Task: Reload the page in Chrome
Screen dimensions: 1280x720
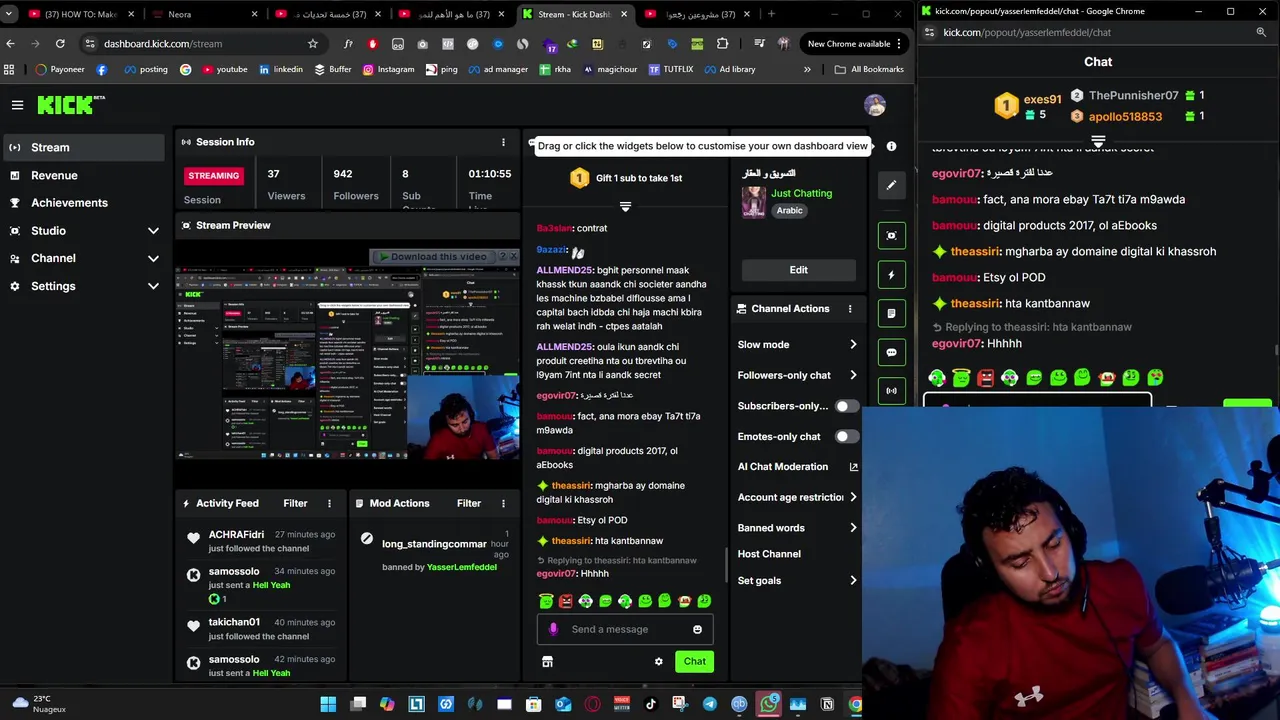Action: coord(60,44)
